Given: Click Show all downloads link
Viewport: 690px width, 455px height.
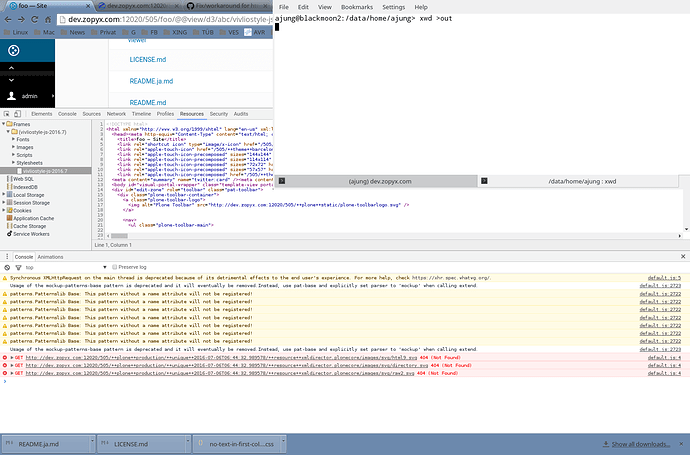Looking at the screenshot, I should [x=641, y=444].
